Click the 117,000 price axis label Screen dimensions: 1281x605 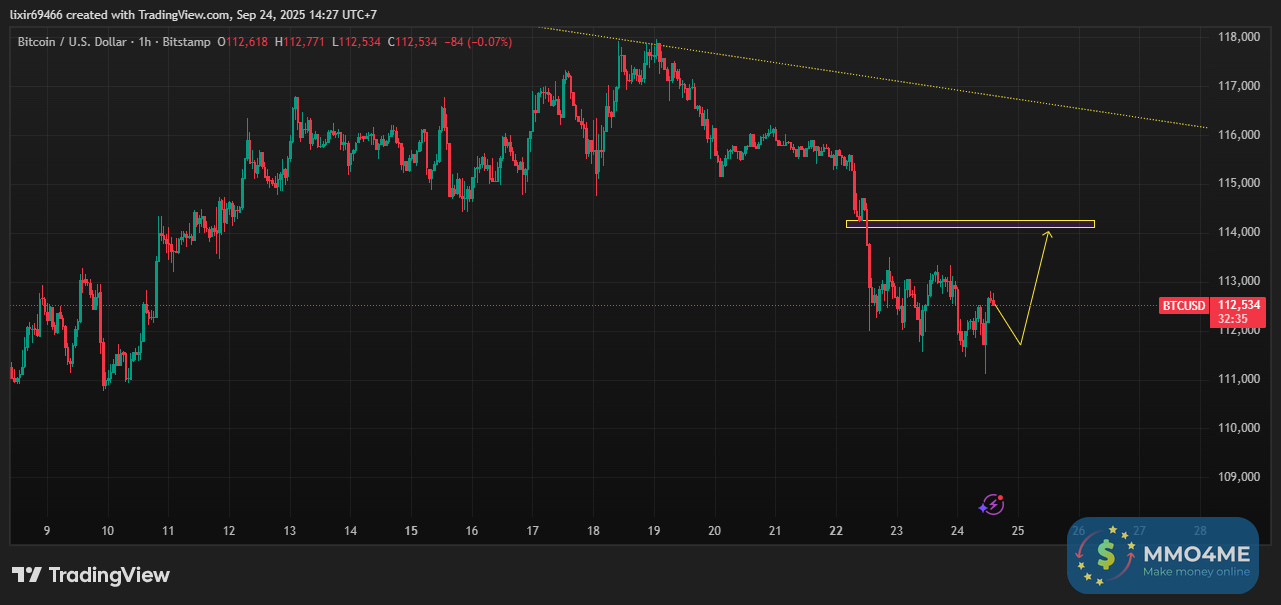(x=1238, y=86)
